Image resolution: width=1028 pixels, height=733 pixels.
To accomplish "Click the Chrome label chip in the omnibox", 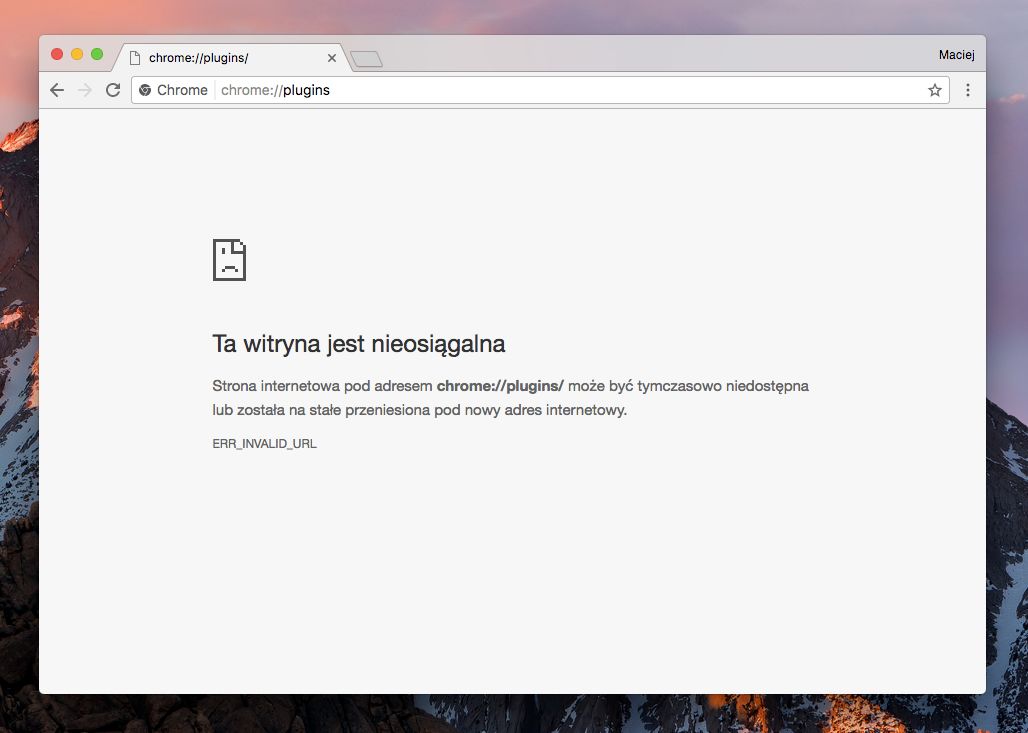I will click(174, 90).
